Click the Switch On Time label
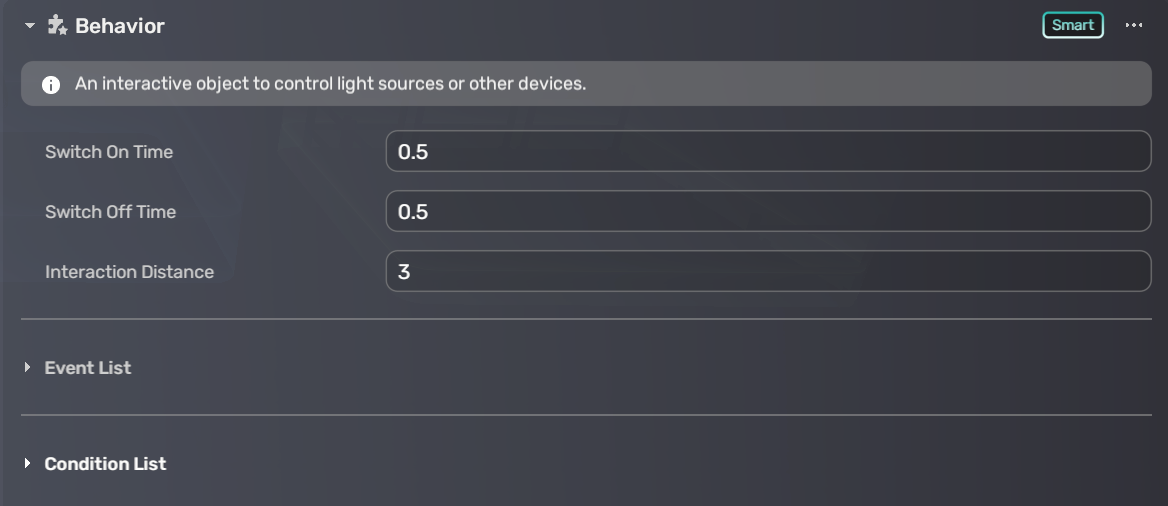The image size is (1168, 506). pos(109,152)
